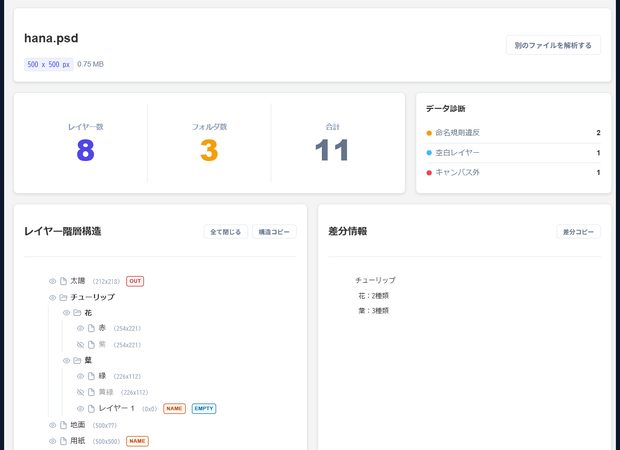Click red dot beside キャンバス外
Viewport: 620px width, 450px height.
pyautogui.click(x=429, y=172)
